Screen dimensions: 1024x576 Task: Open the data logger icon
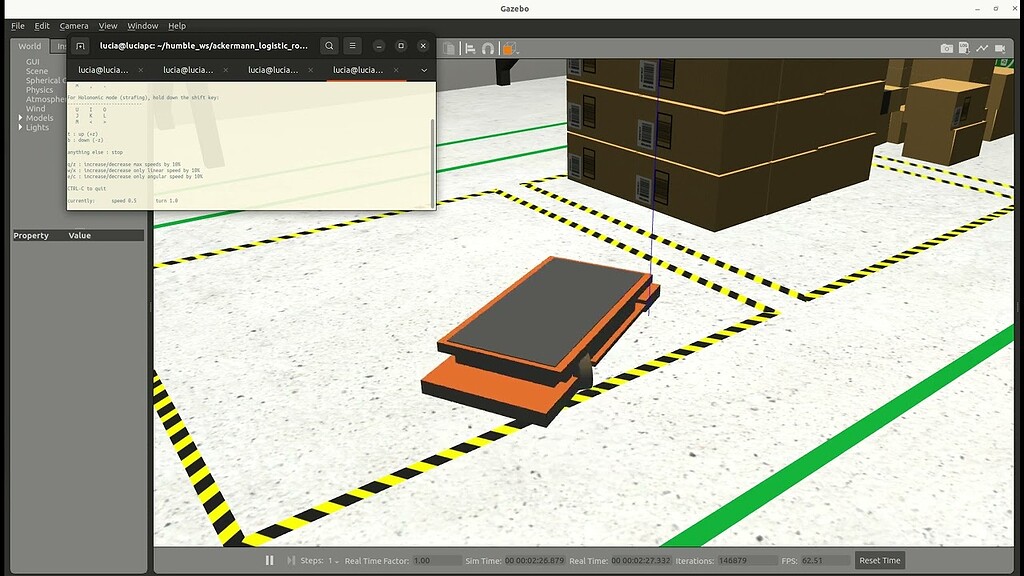[x=963, y=46]
